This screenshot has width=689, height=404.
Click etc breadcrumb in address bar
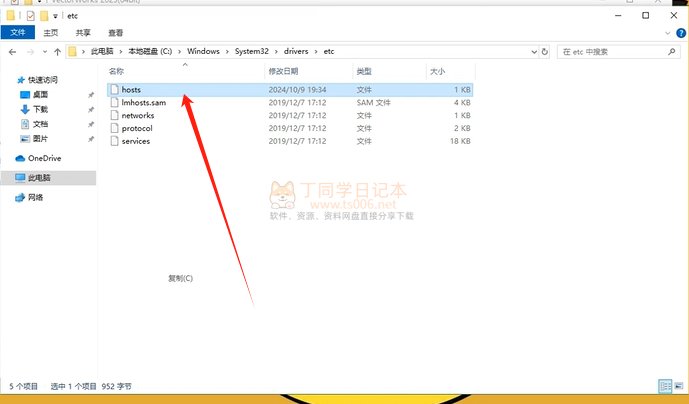329,51
